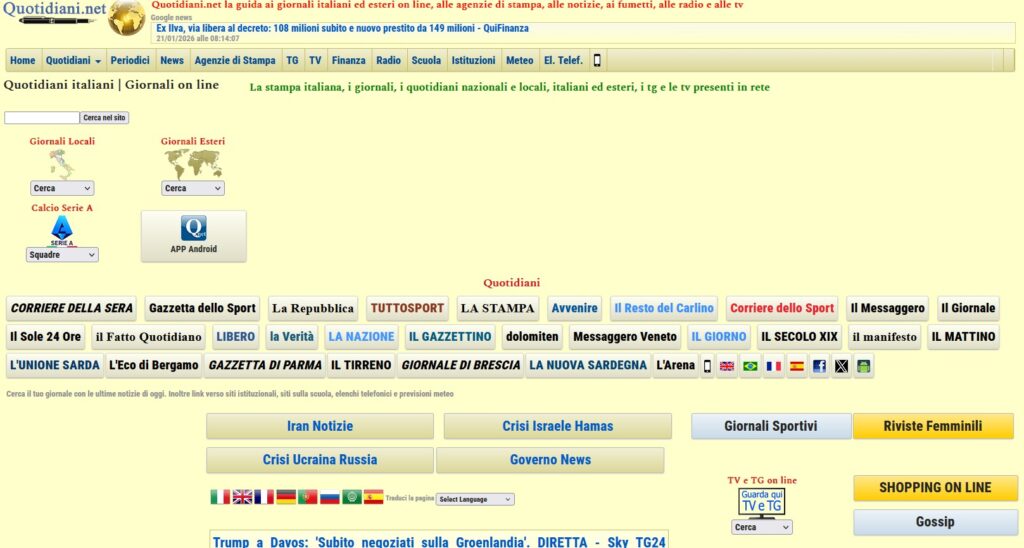1024x548 pixels.
Task: Open the Cerca dropdown under TV e TG on line
Action: 761,527
